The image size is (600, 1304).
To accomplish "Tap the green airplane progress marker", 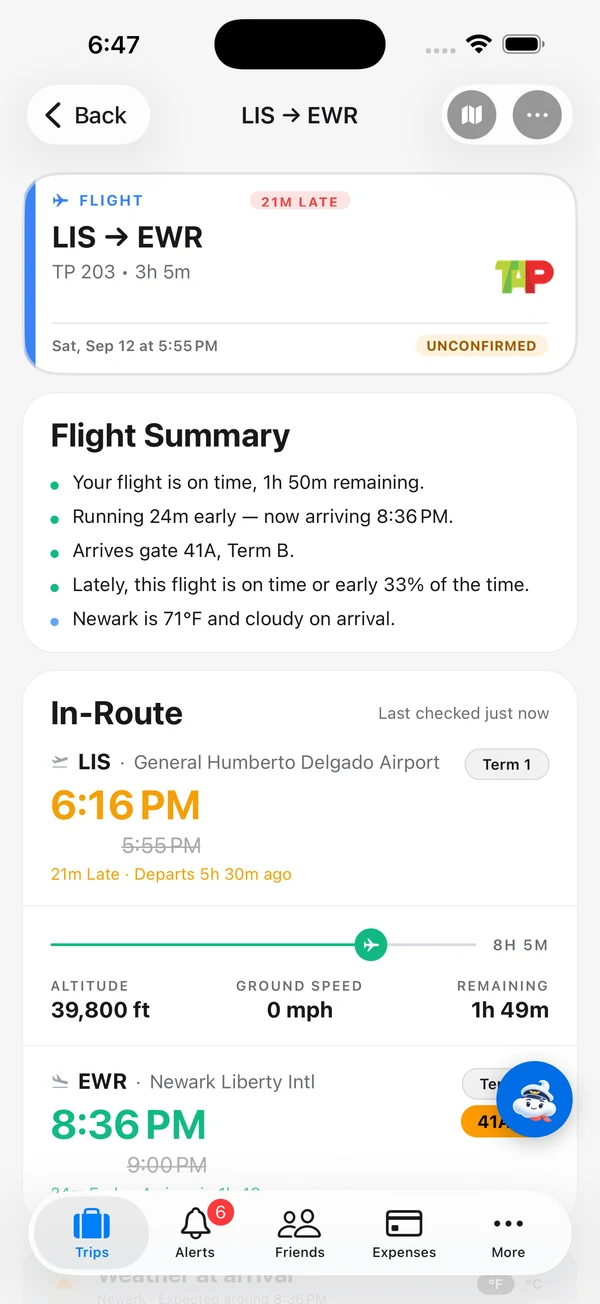I will (371, 944).
